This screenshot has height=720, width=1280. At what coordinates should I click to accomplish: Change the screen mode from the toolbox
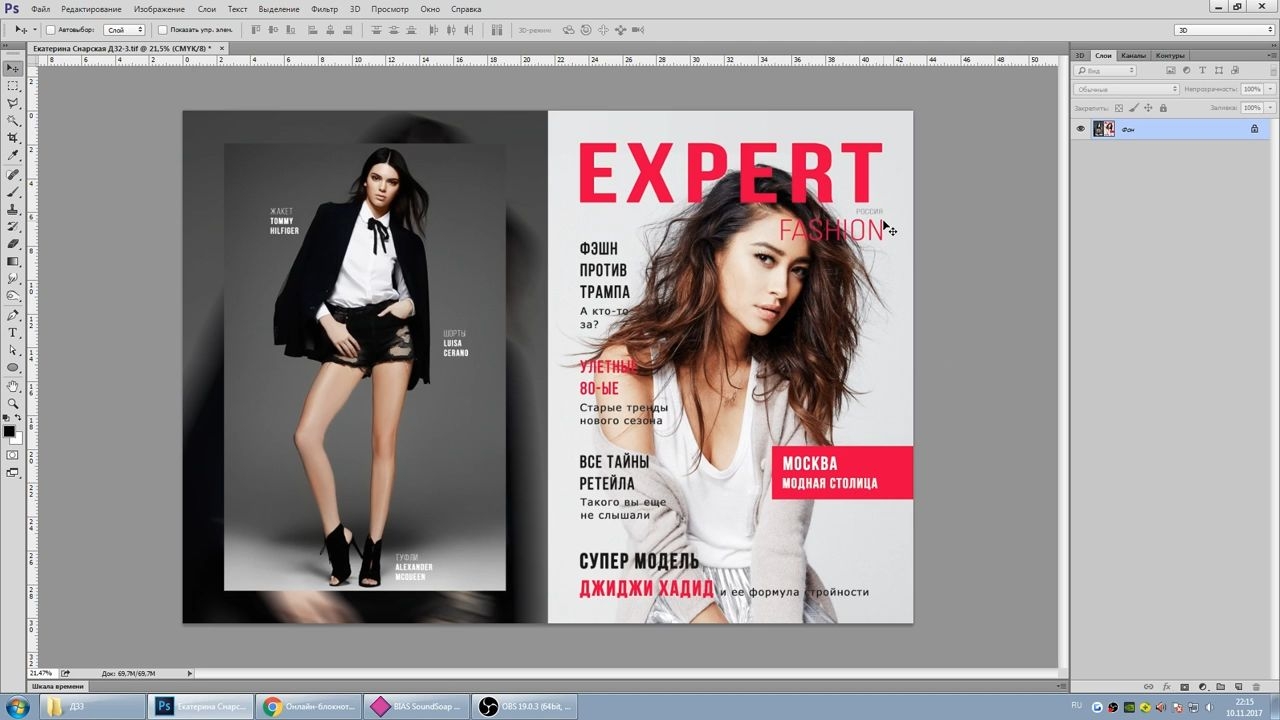[13, 473]
